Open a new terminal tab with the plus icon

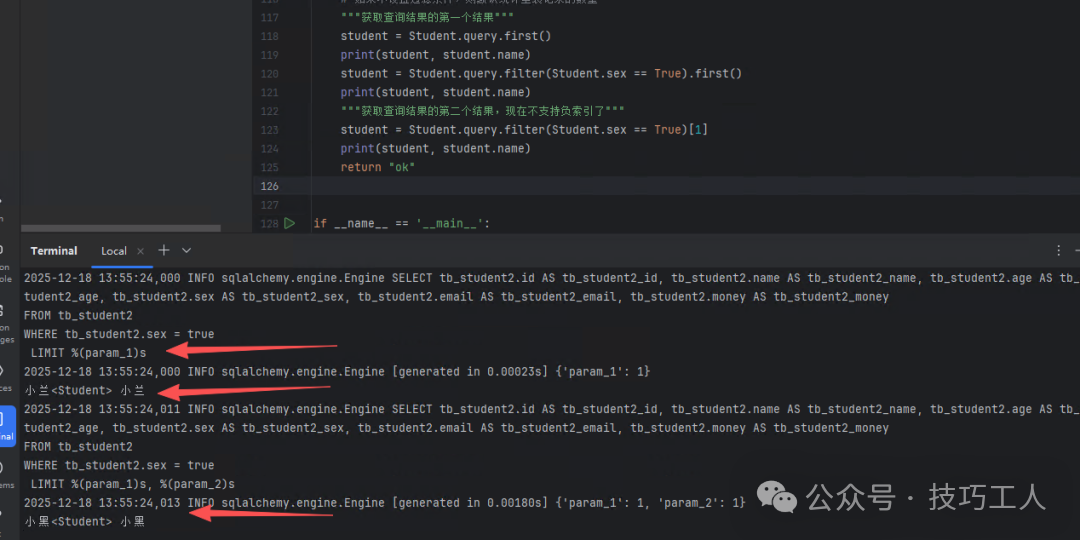point(164,250)
